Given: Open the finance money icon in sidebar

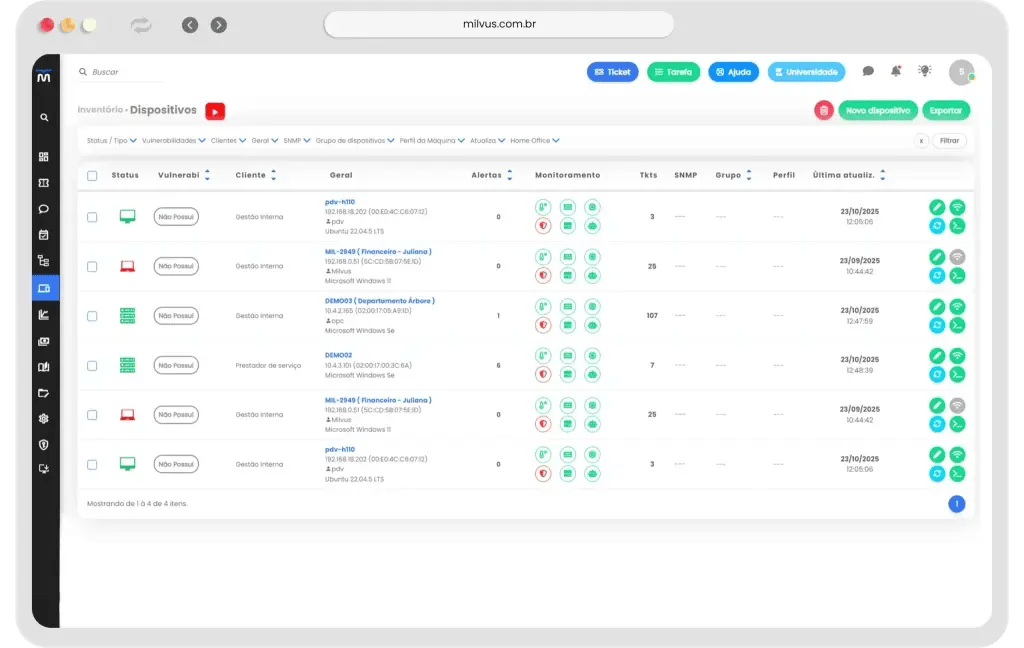Looking at the screenshot, I should [44, 341].
